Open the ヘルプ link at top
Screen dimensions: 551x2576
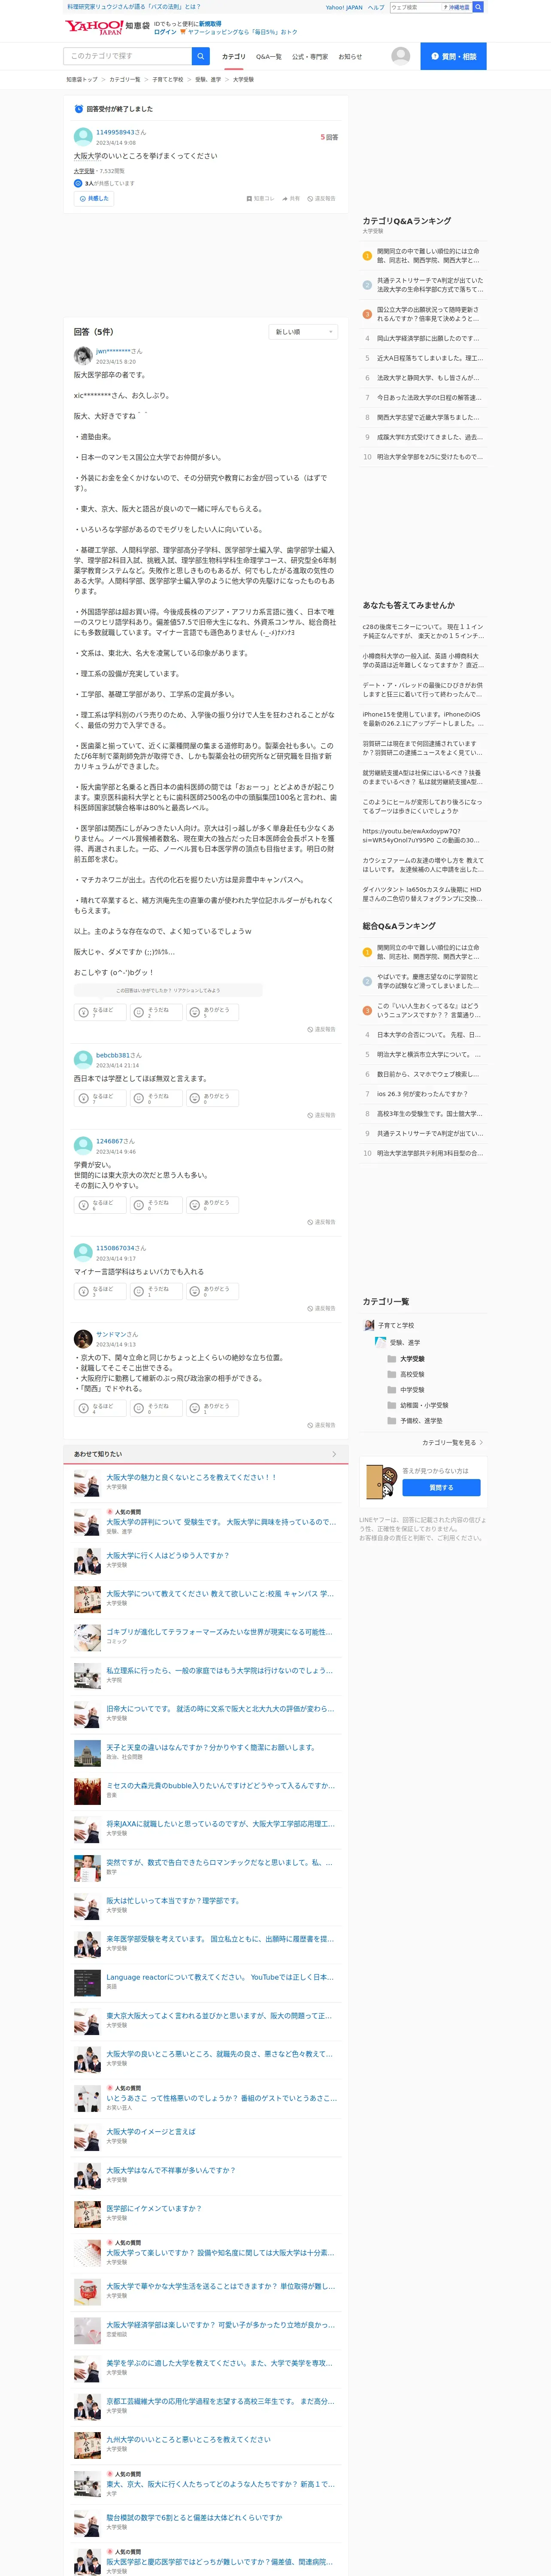click(376, 7)
